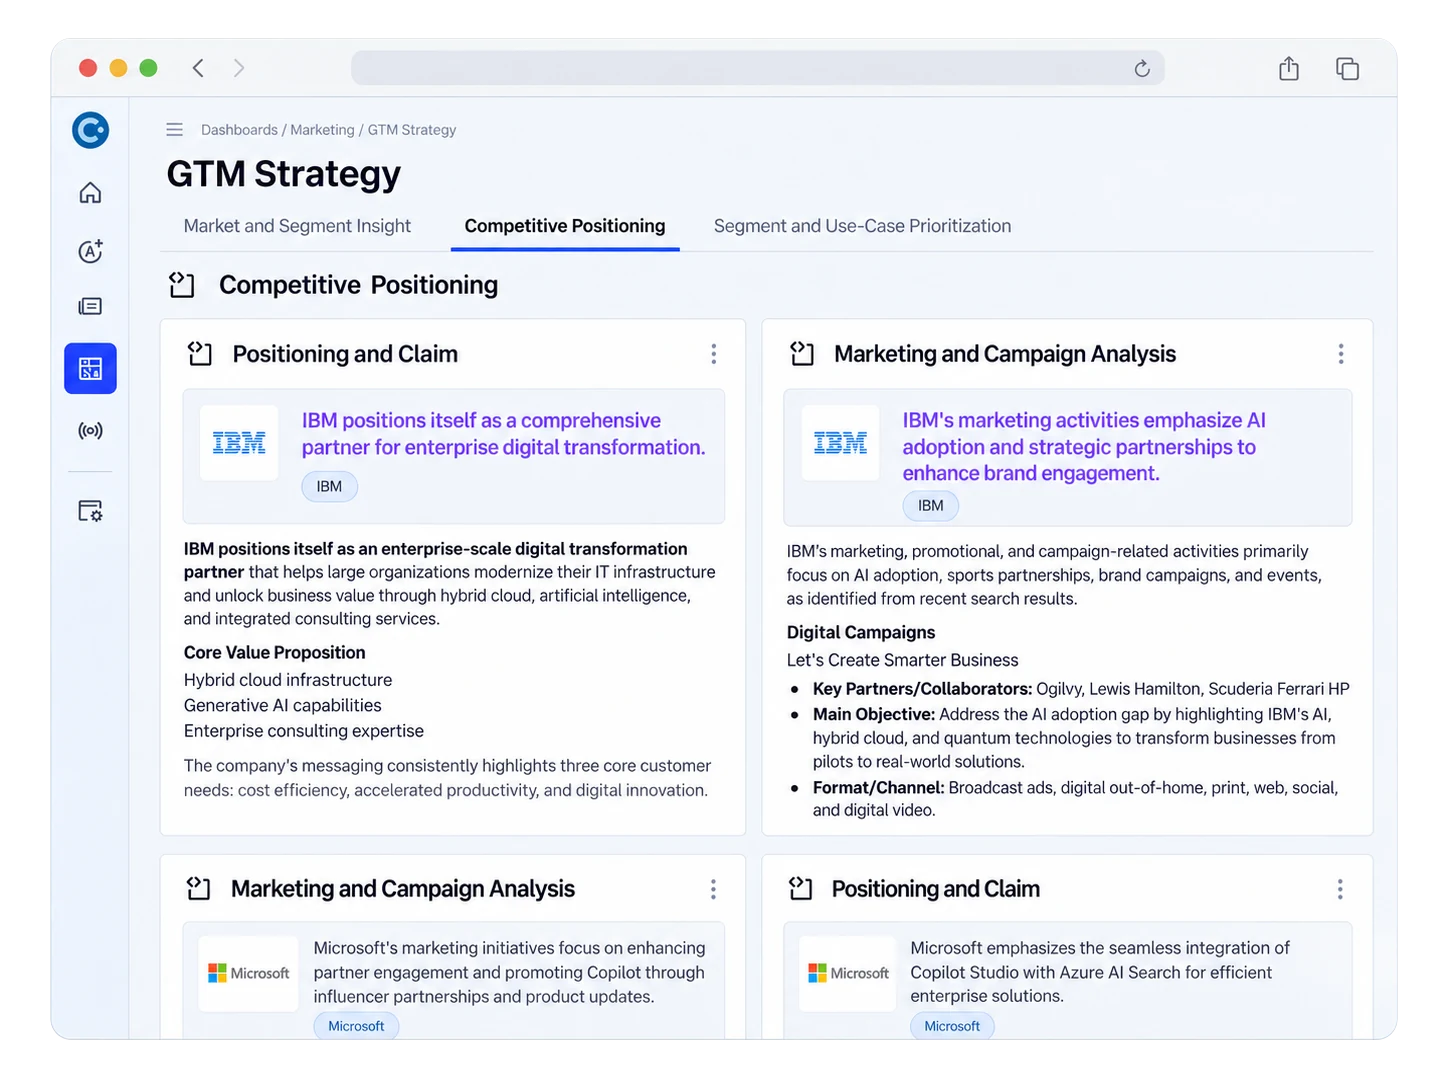This screenshot has height=1086, width=1448.
Task: Click the card icon beside Microsoft Marketing and Campaign Analysis title
Action: [199, 889]
